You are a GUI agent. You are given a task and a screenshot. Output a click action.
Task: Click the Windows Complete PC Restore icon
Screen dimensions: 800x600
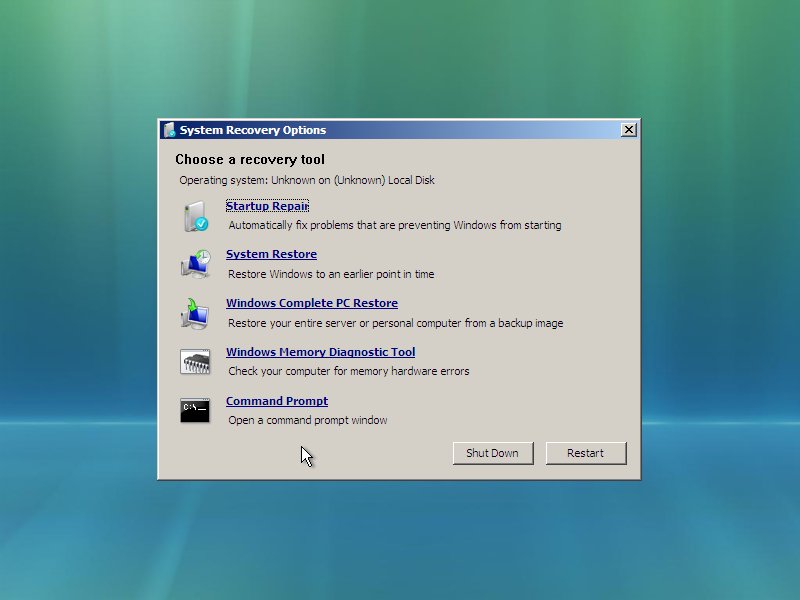click(x=195, y=313)
